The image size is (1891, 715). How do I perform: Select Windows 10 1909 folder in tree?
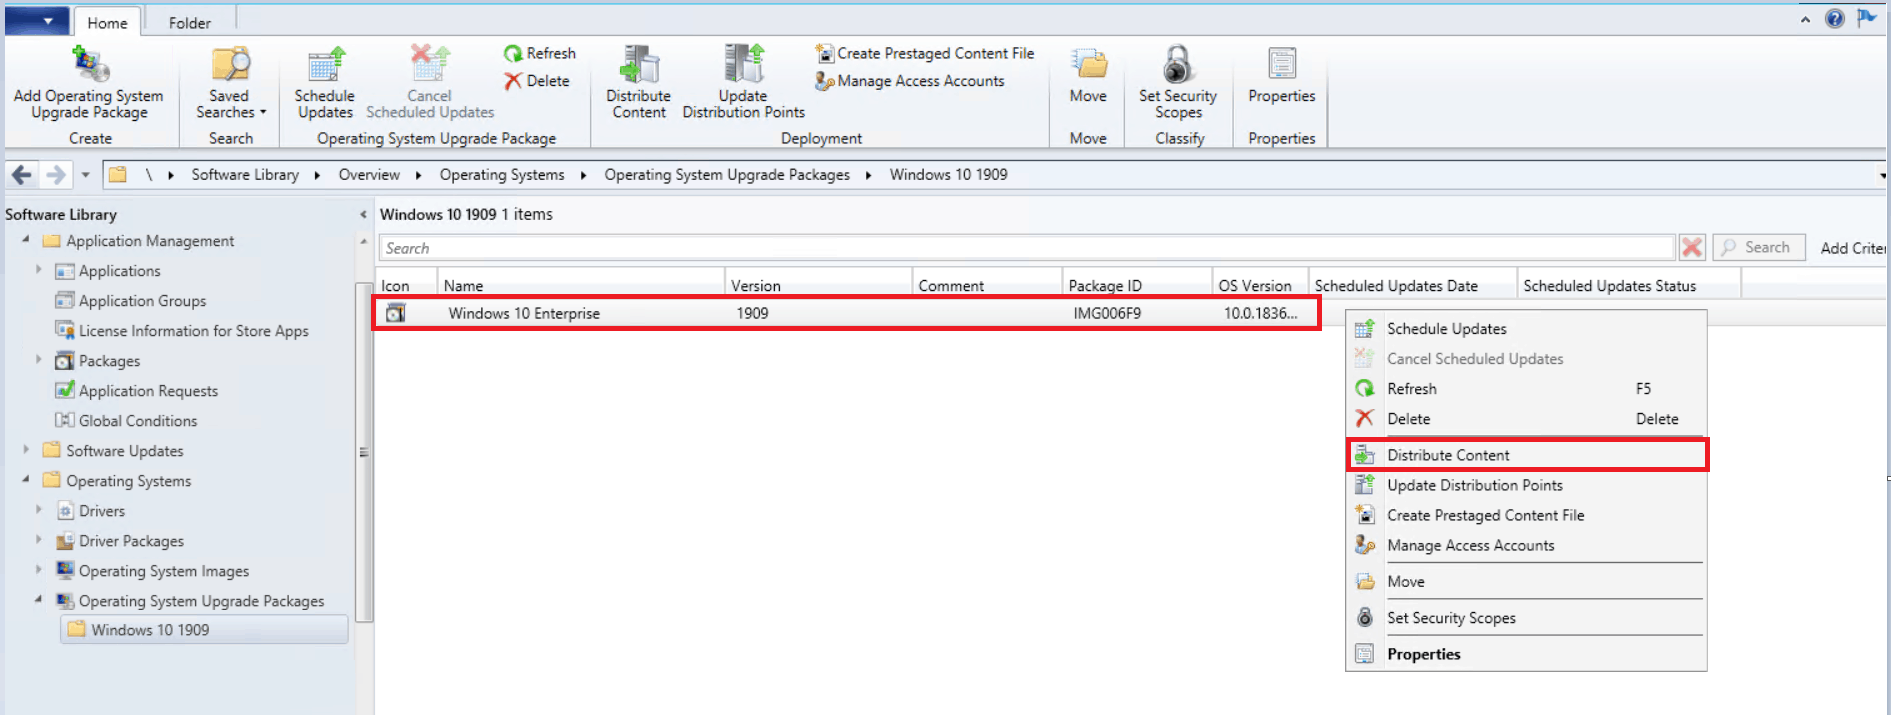(x=204, y=630)
